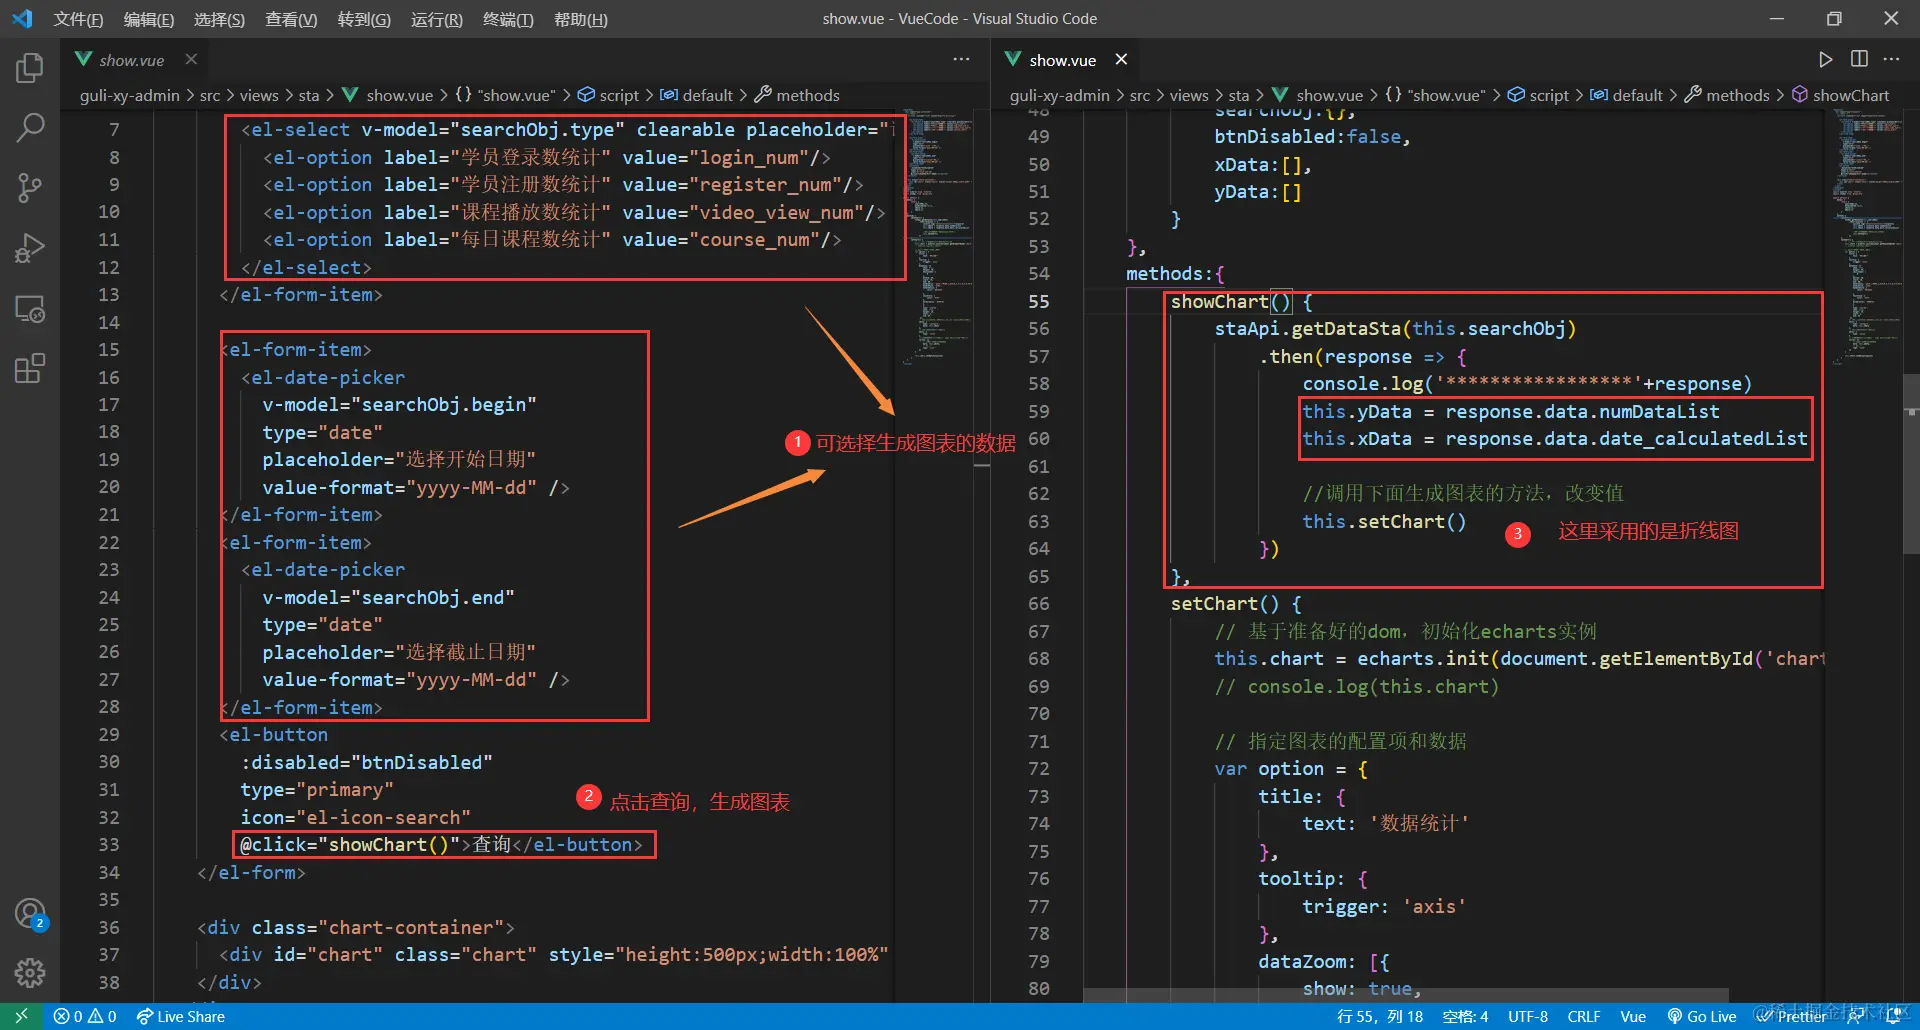The width and height of the screenshot is (1920, 1030).
Task: Close the left show.vue tab
Action: point(191,59)
